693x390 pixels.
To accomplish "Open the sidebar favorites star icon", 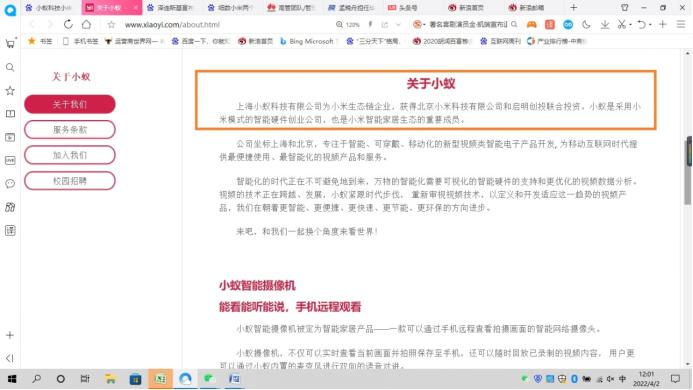I will [x=10, y=91].
